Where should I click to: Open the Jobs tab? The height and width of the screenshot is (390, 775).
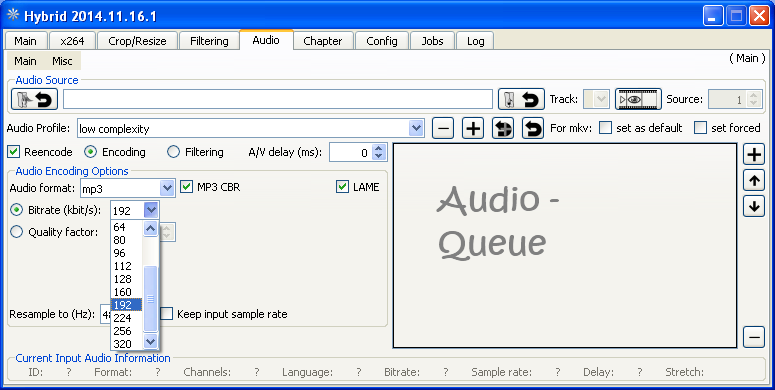[432, 41]
